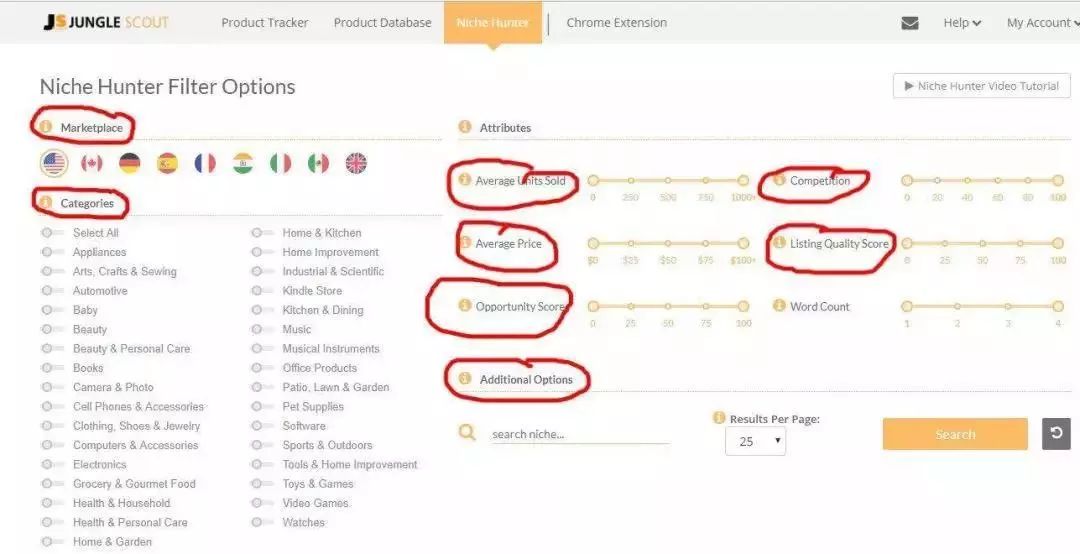Screen dimensions: 1080x554
Task: Select the Germany marketplace flag
Action: pyautogui.click(x=129, y=163)
